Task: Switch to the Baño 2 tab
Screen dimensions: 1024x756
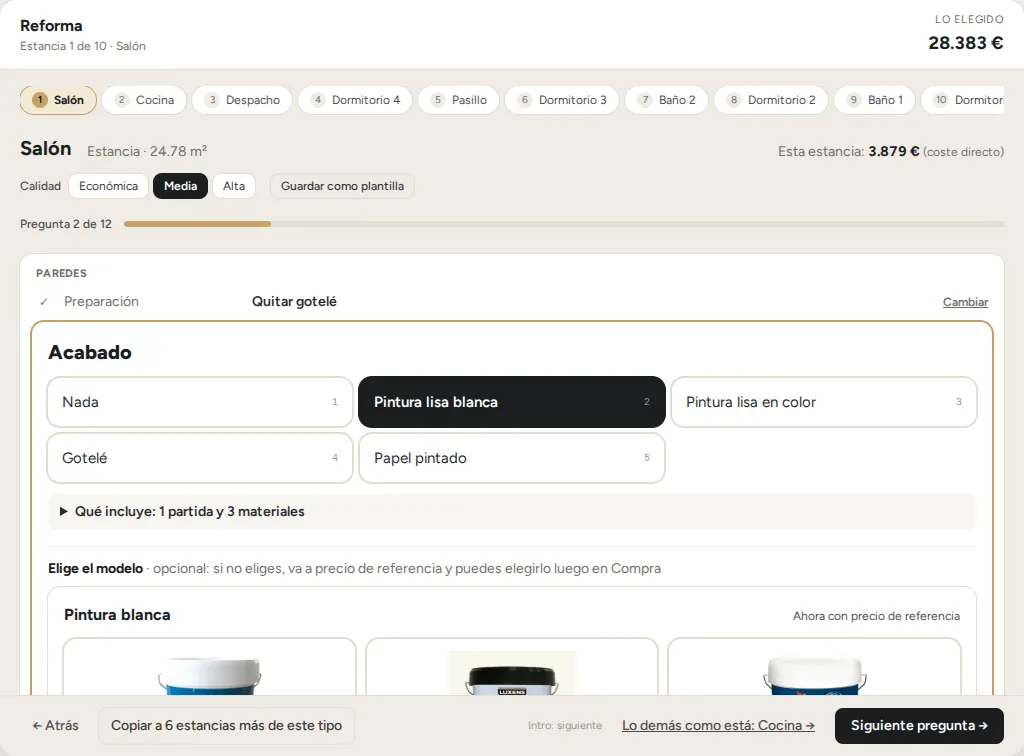Action: coord(667,100)
